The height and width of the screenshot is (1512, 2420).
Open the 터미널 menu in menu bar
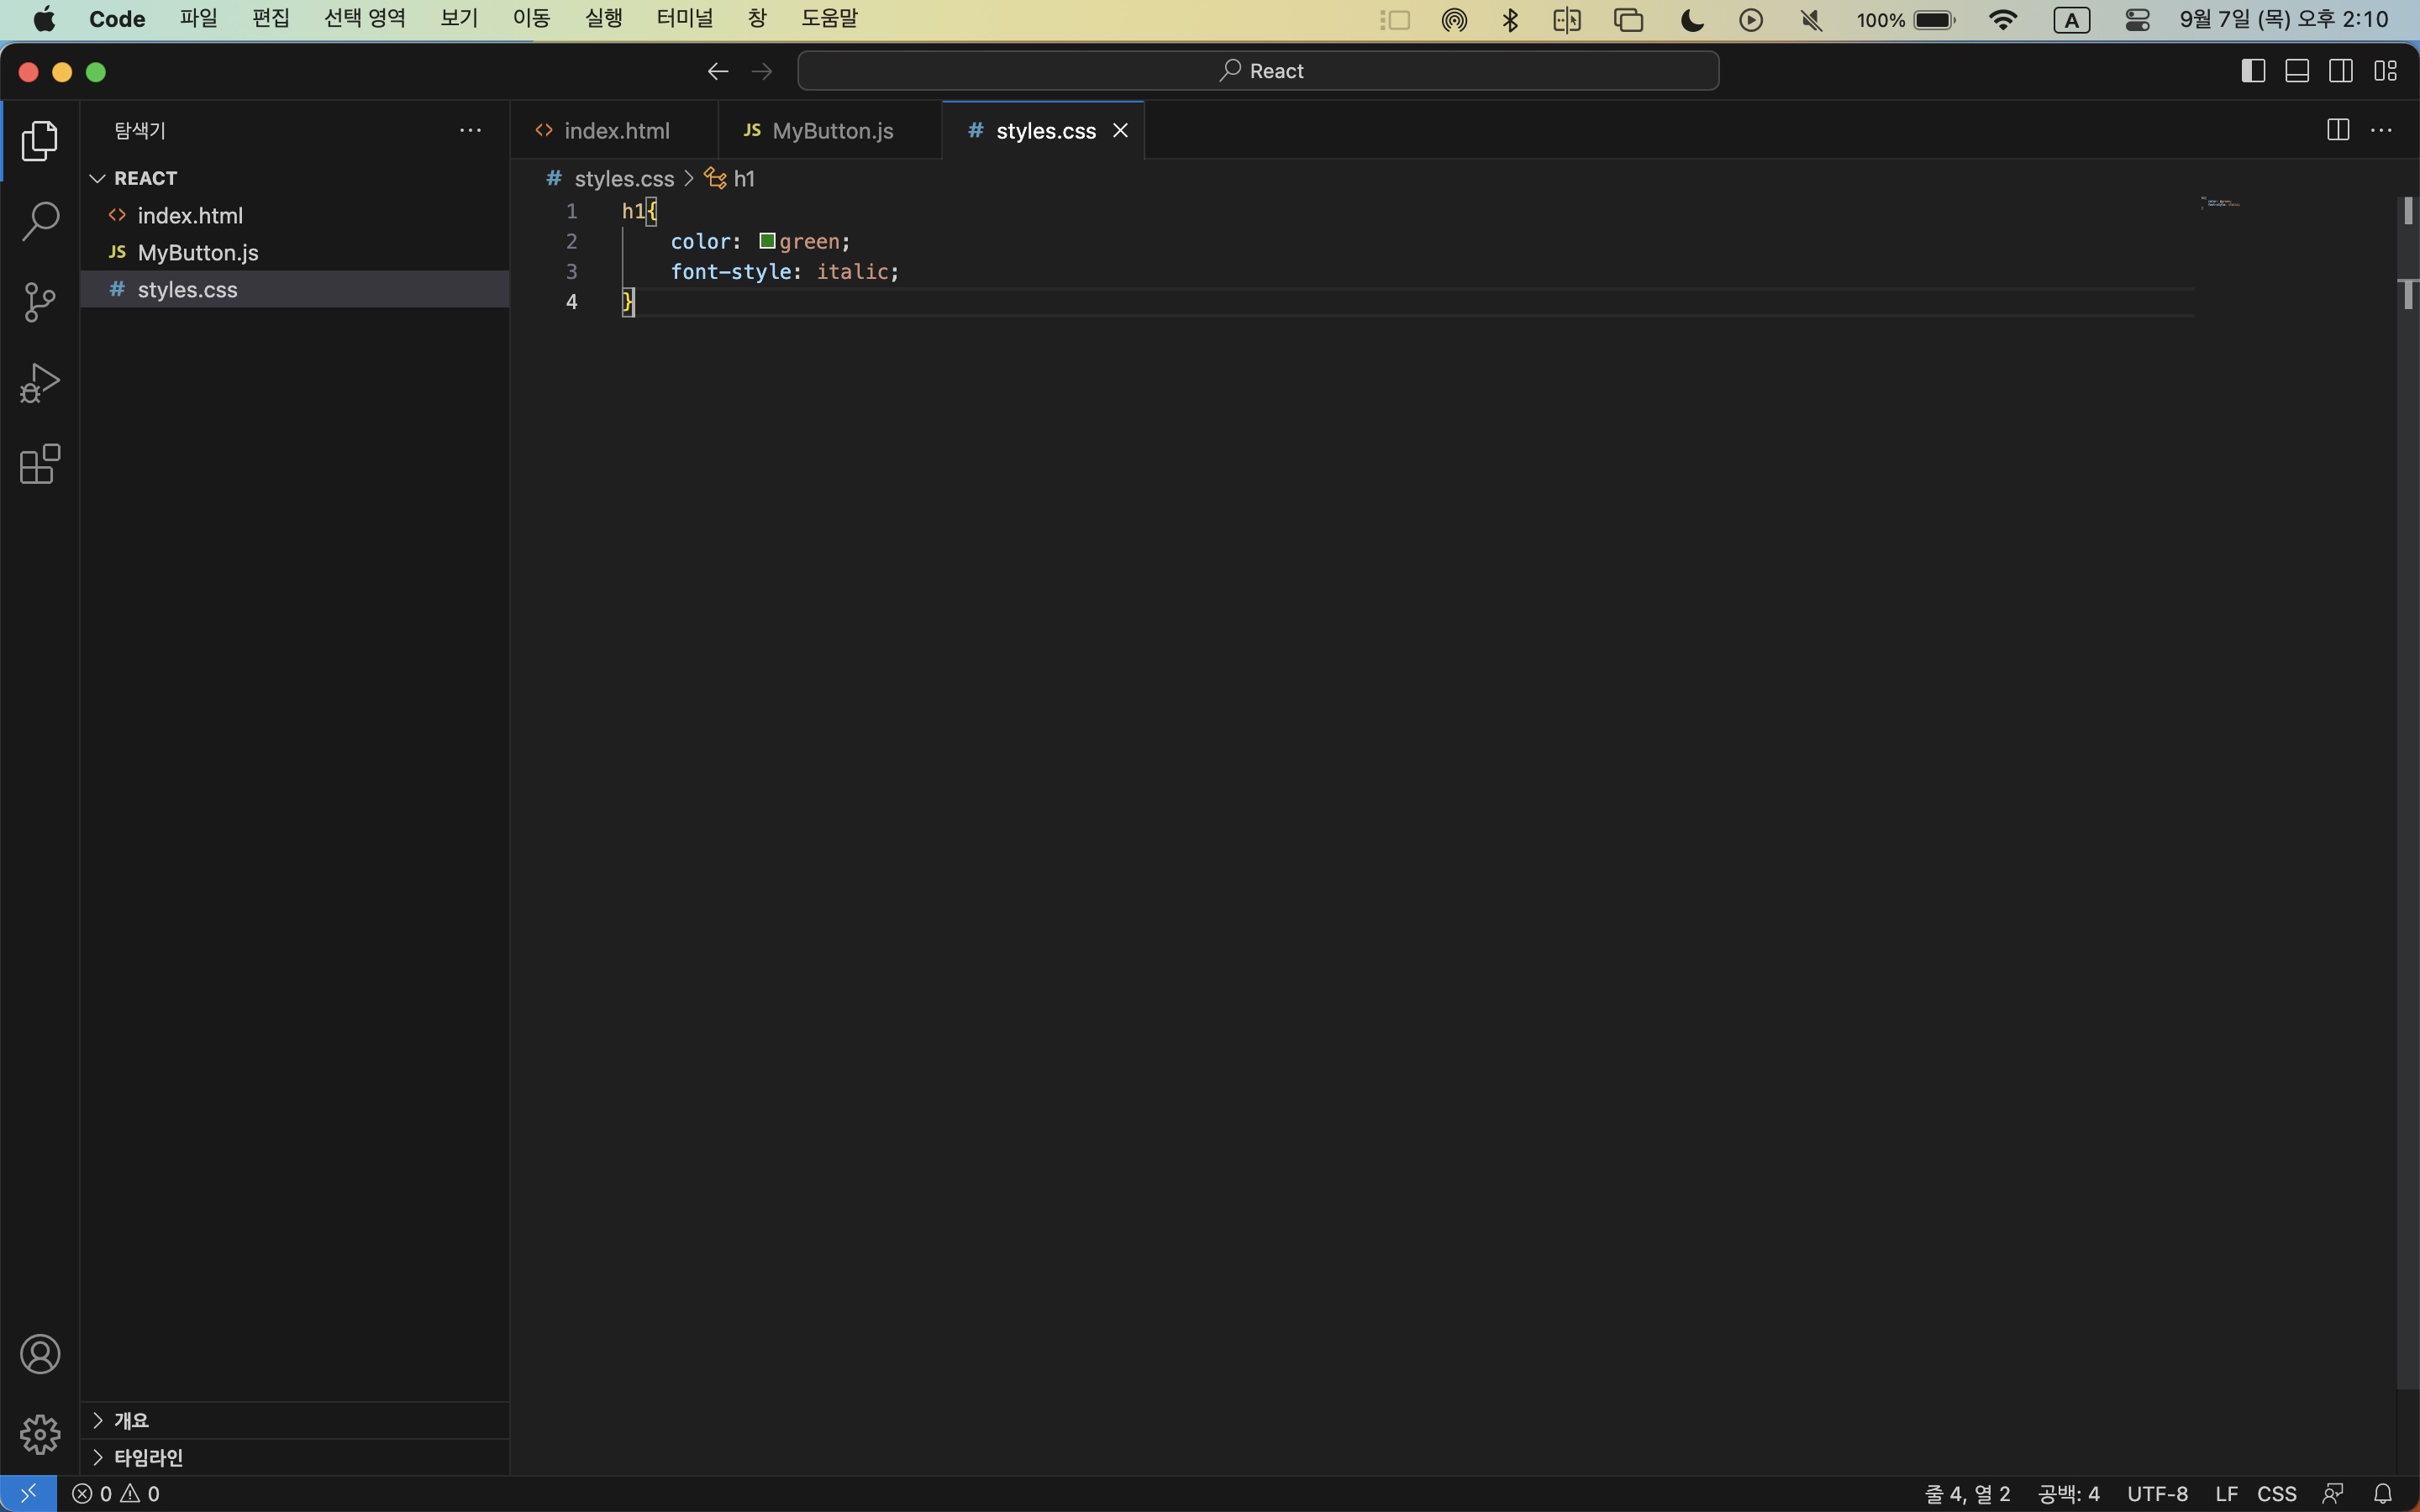pos(684,19)
